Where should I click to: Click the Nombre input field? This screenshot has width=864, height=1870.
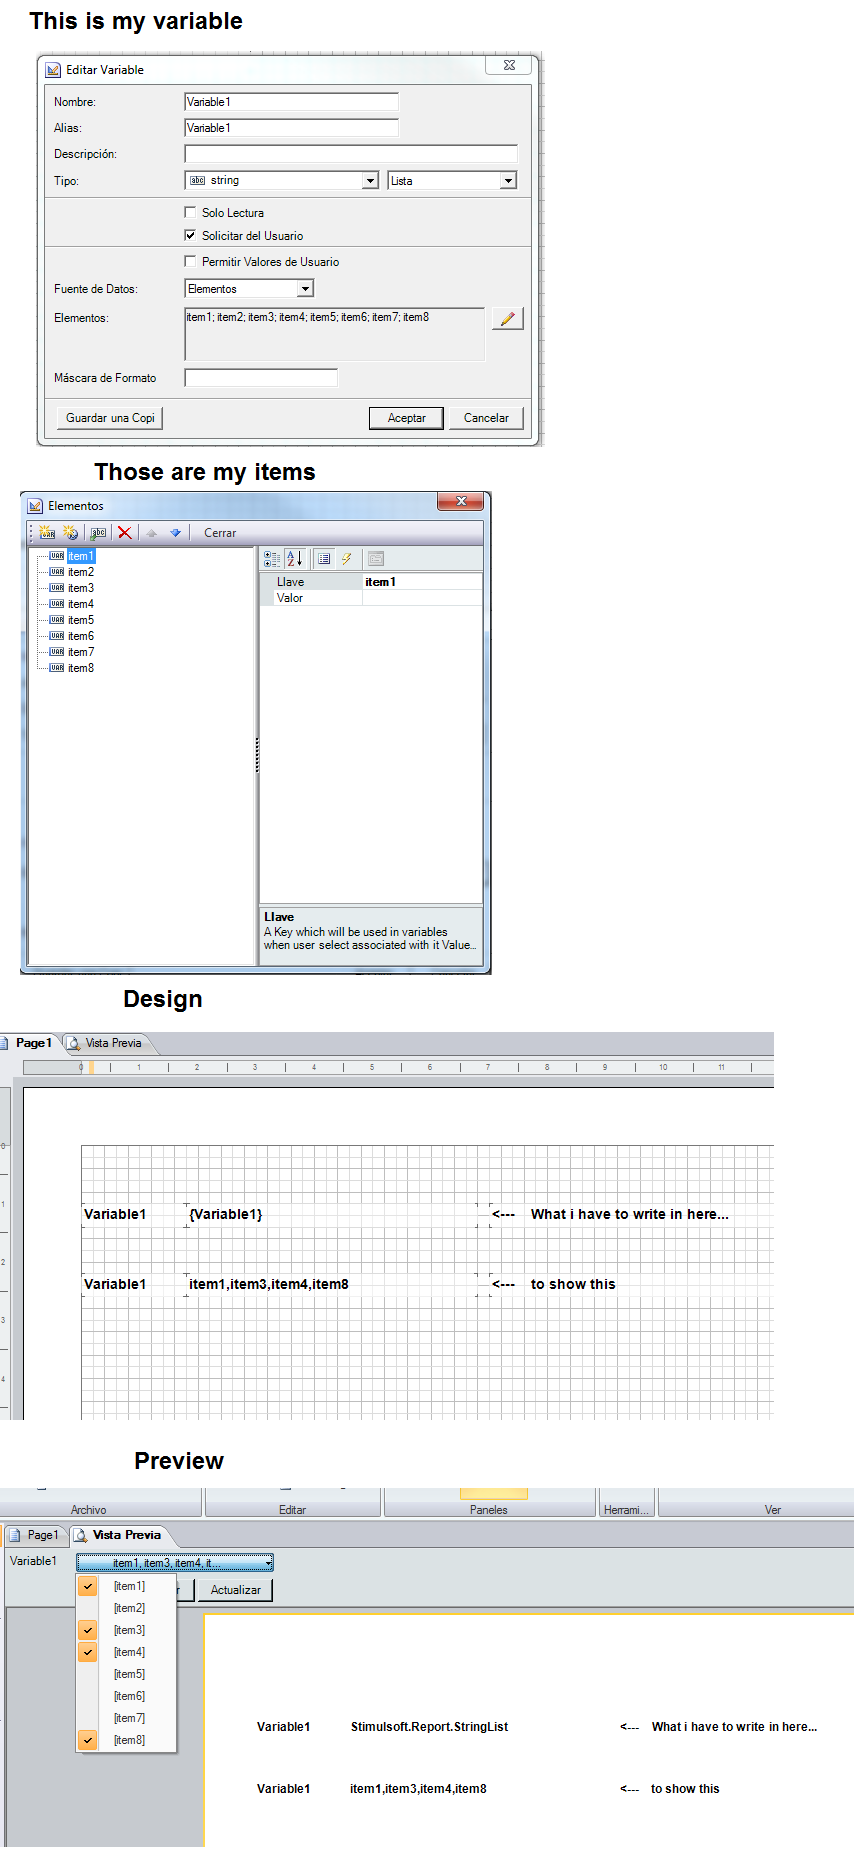pyautogui.click(x=292, y=102)
